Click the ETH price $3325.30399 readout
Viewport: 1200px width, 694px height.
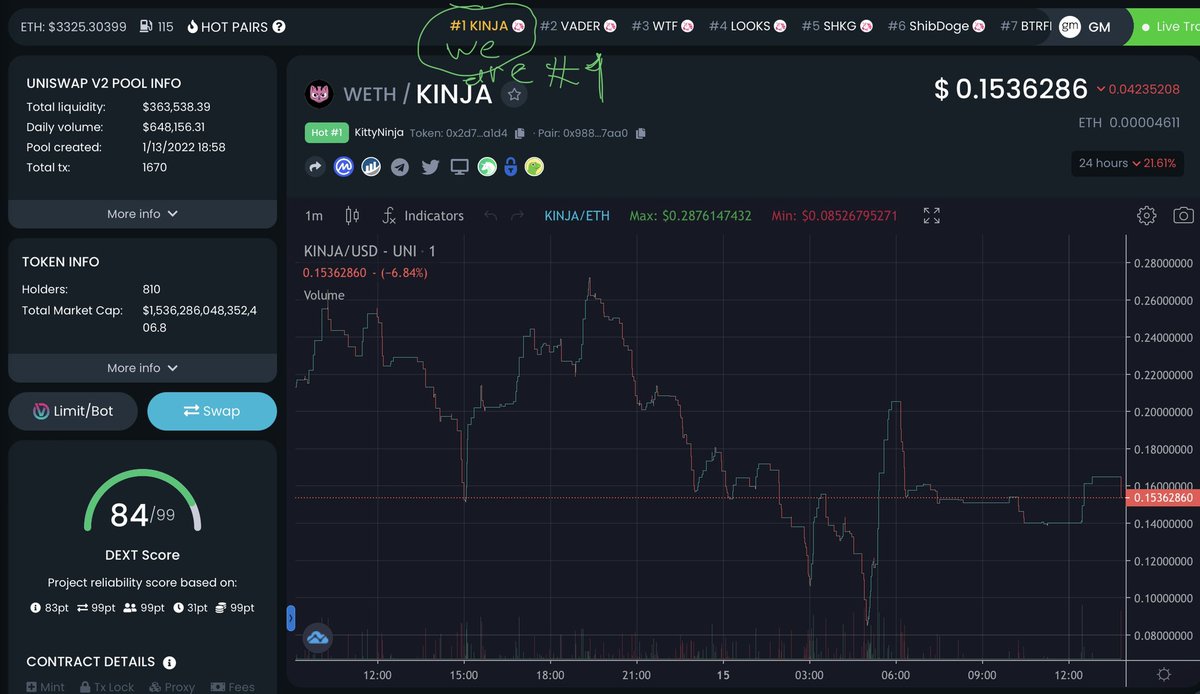[x=73, y=26]
